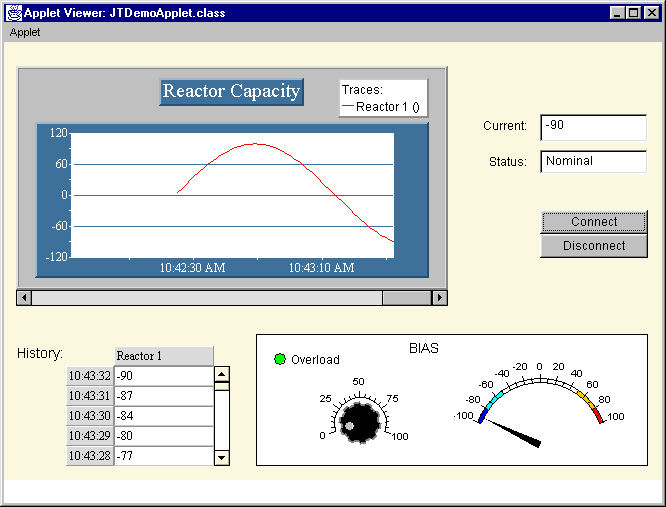Click the chart scrollbar left arrow
Viewport: 666px width, 507px height.
coord(24,298)
